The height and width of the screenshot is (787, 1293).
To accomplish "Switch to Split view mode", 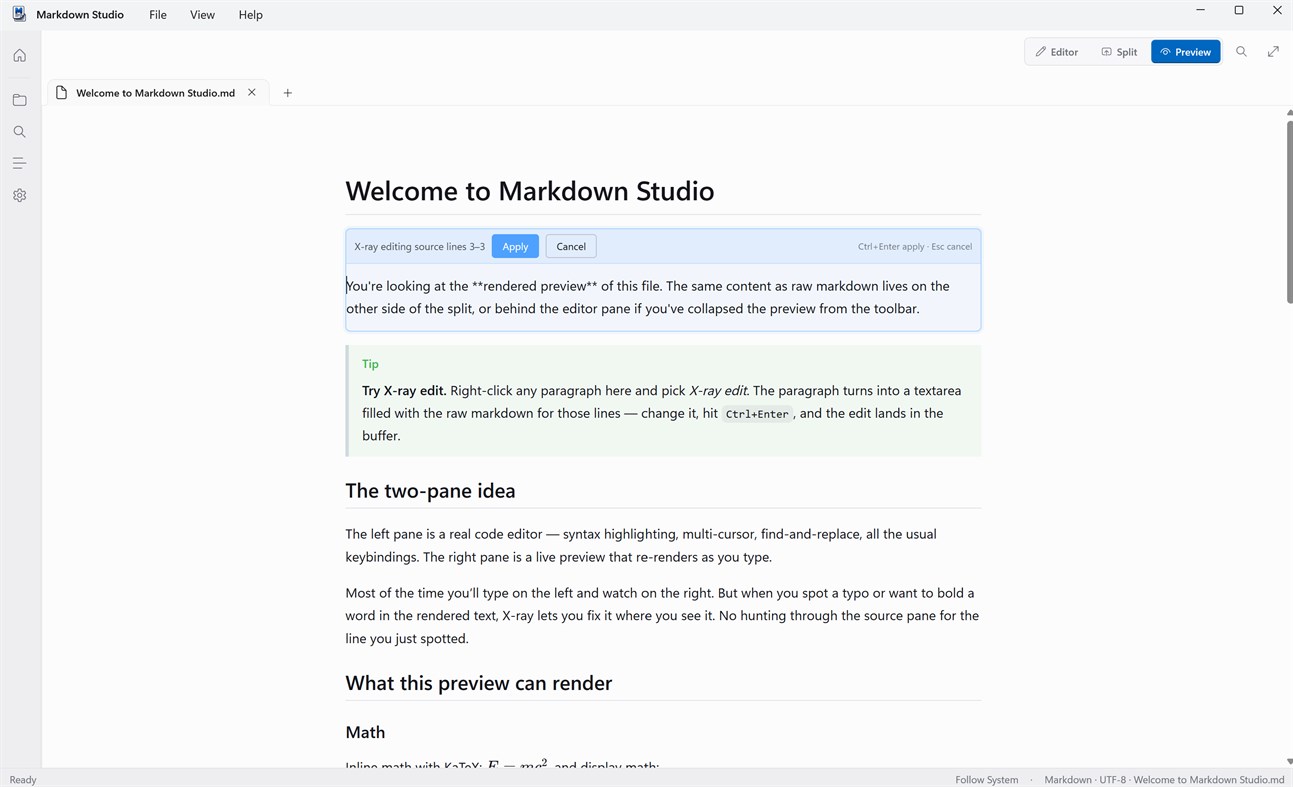I will pyautogui.click(x=1119, y=52).
